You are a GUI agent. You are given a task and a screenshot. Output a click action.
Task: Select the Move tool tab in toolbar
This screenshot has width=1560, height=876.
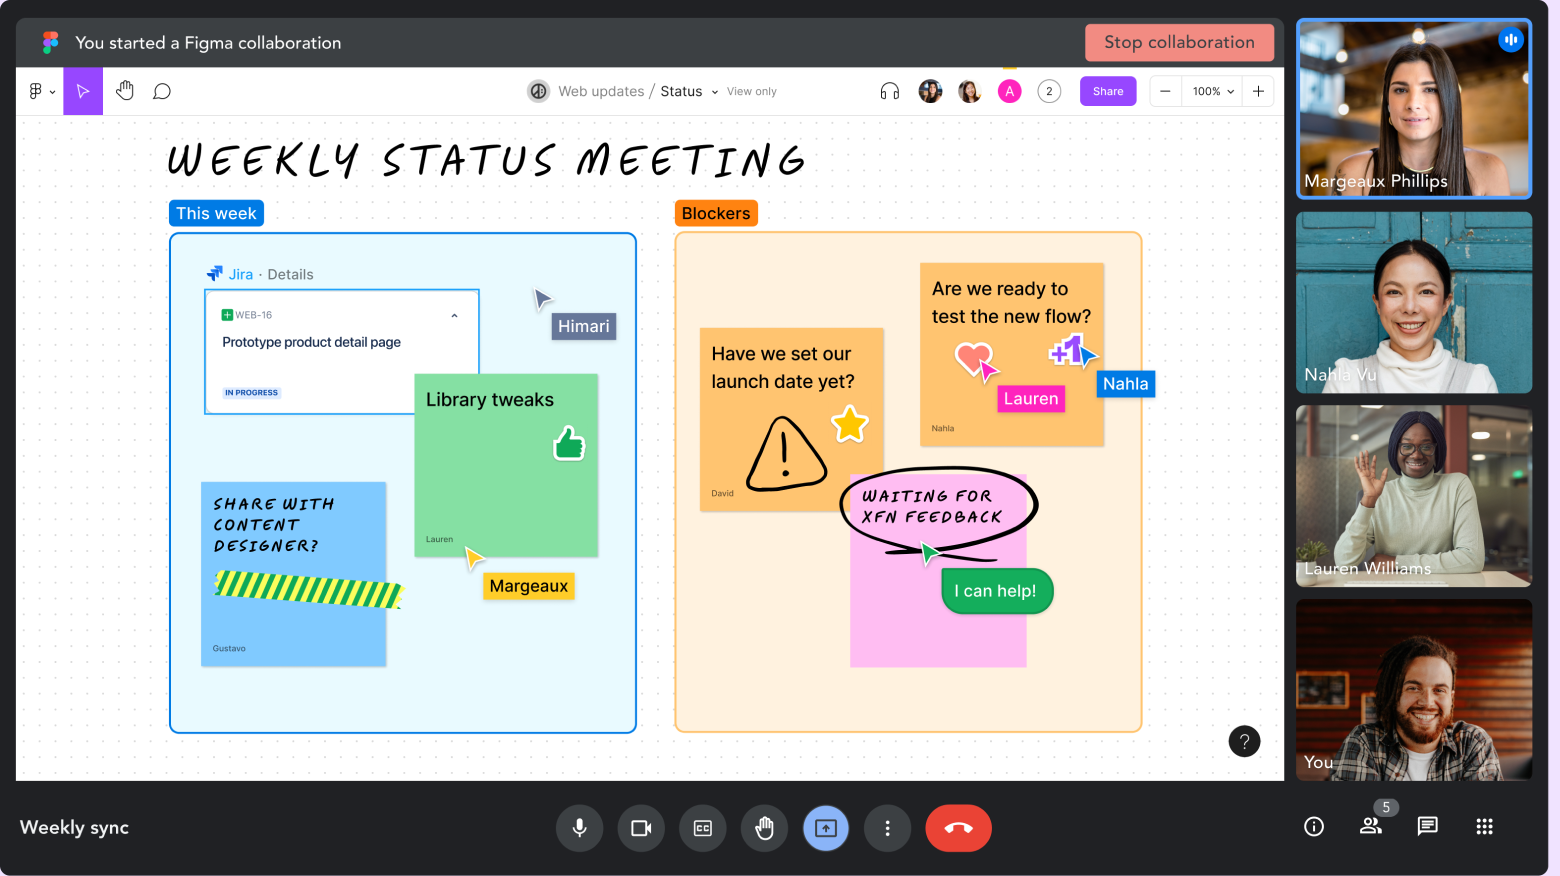pos(83,91)
